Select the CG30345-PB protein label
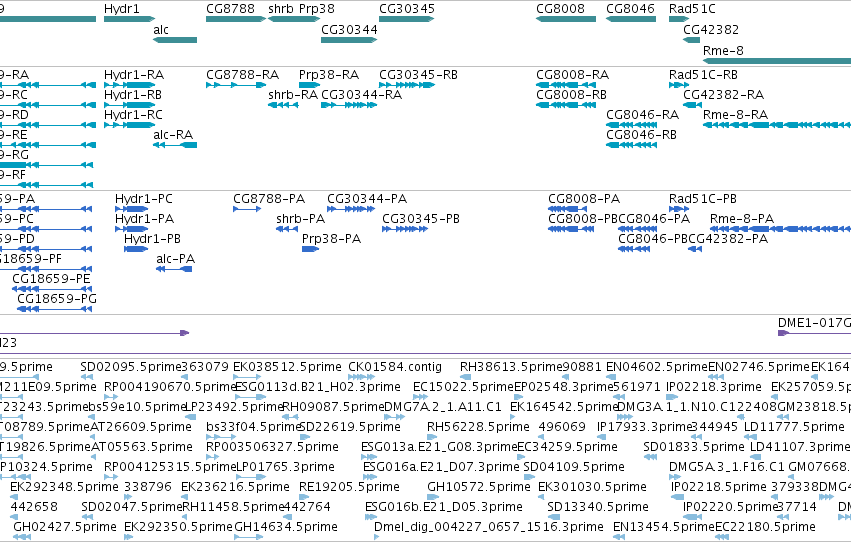Image resolution: width=851 pixels, height=542 pixels. pos(421,219)
